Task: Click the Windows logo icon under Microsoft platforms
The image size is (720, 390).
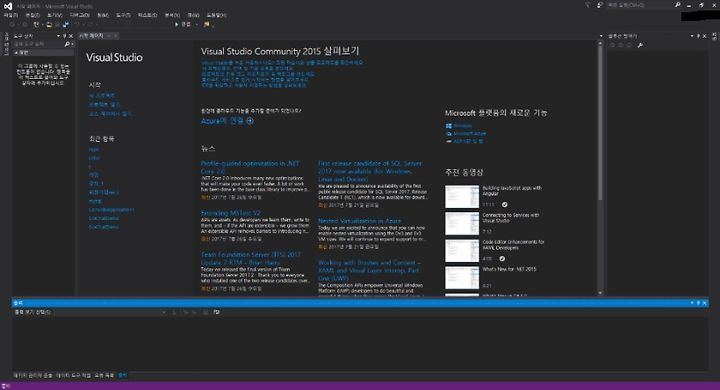Action: [449, 126]
